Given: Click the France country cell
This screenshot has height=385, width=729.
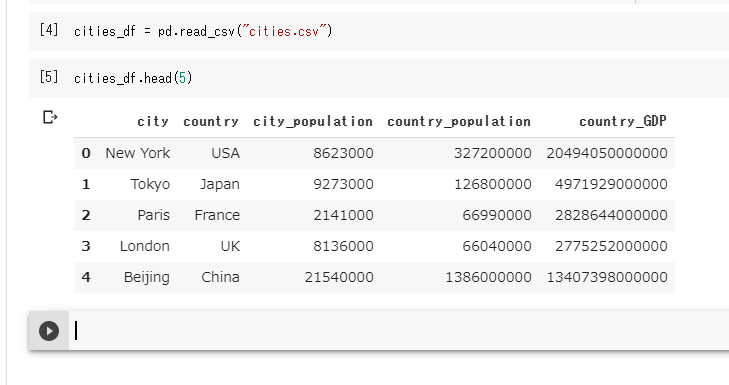Looking at the screenshot, I should 217,215.
